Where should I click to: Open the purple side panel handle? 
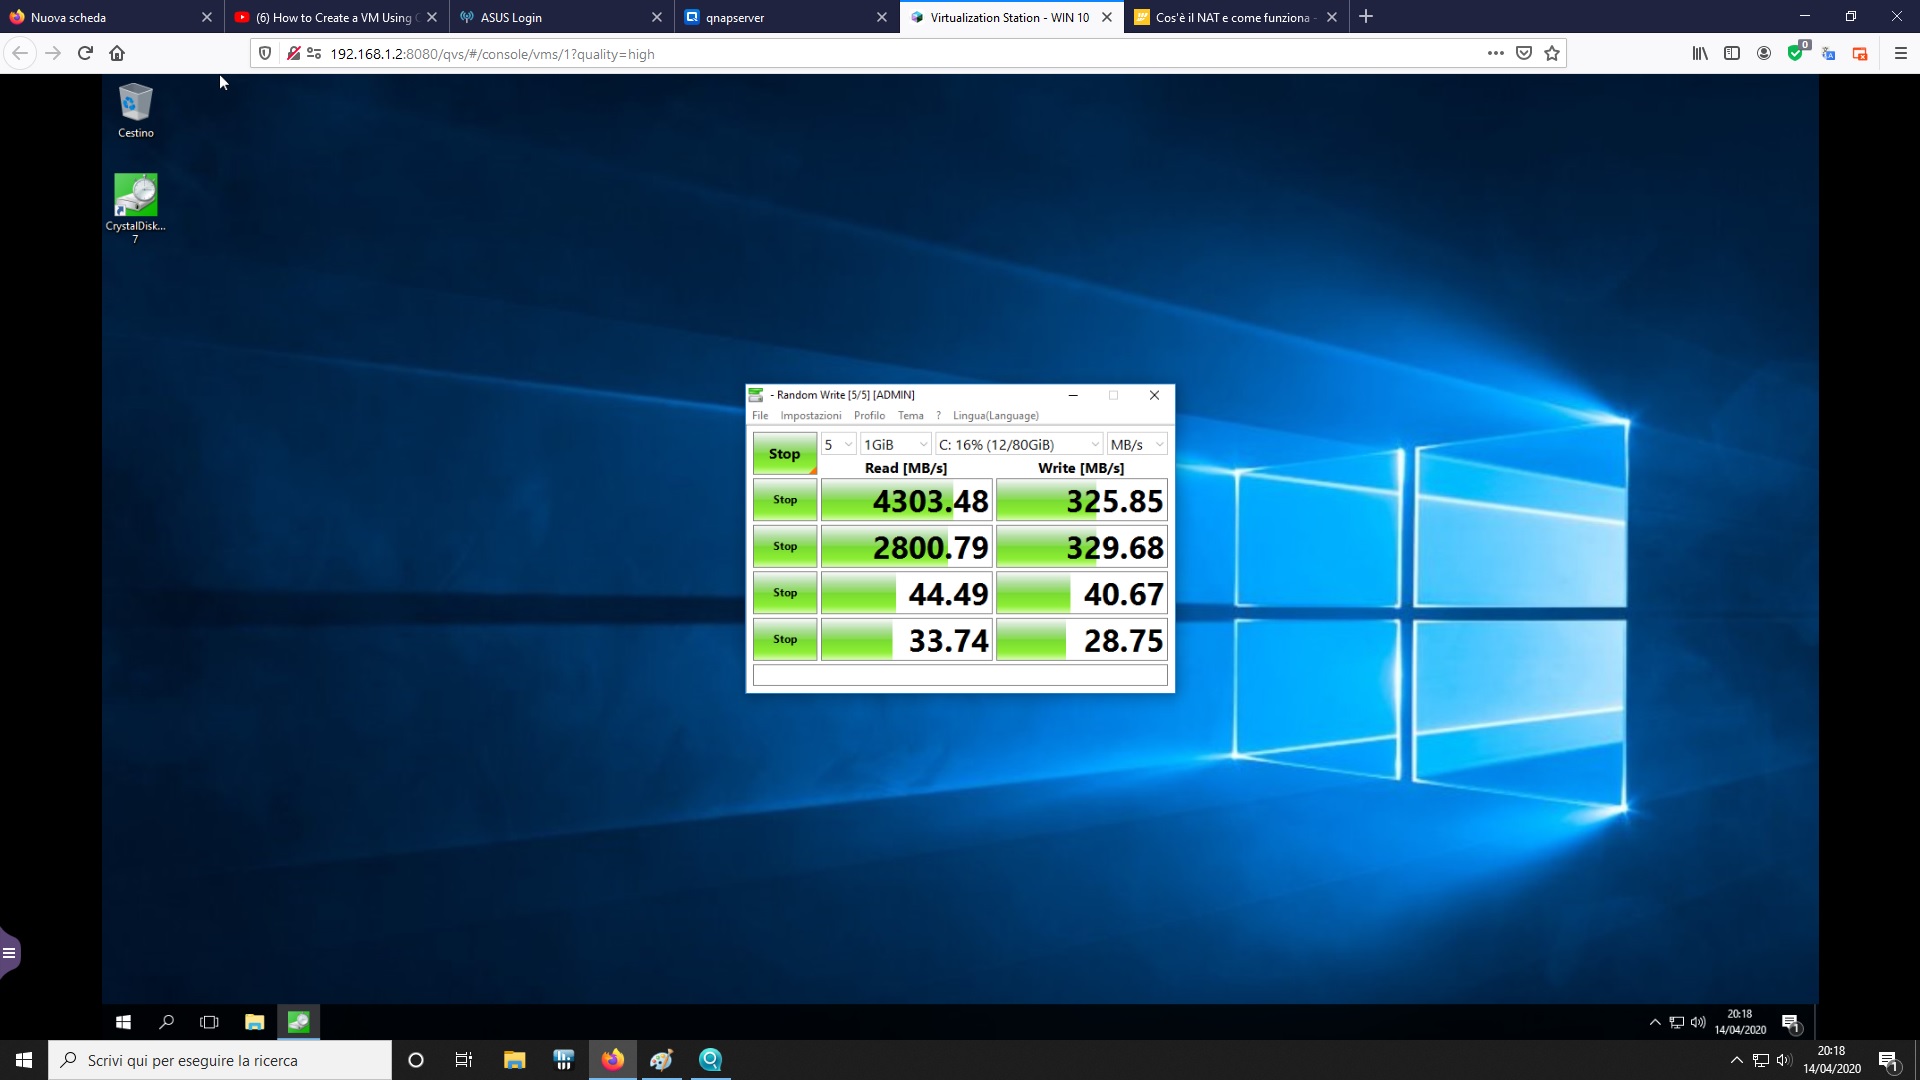pos(9,953)
